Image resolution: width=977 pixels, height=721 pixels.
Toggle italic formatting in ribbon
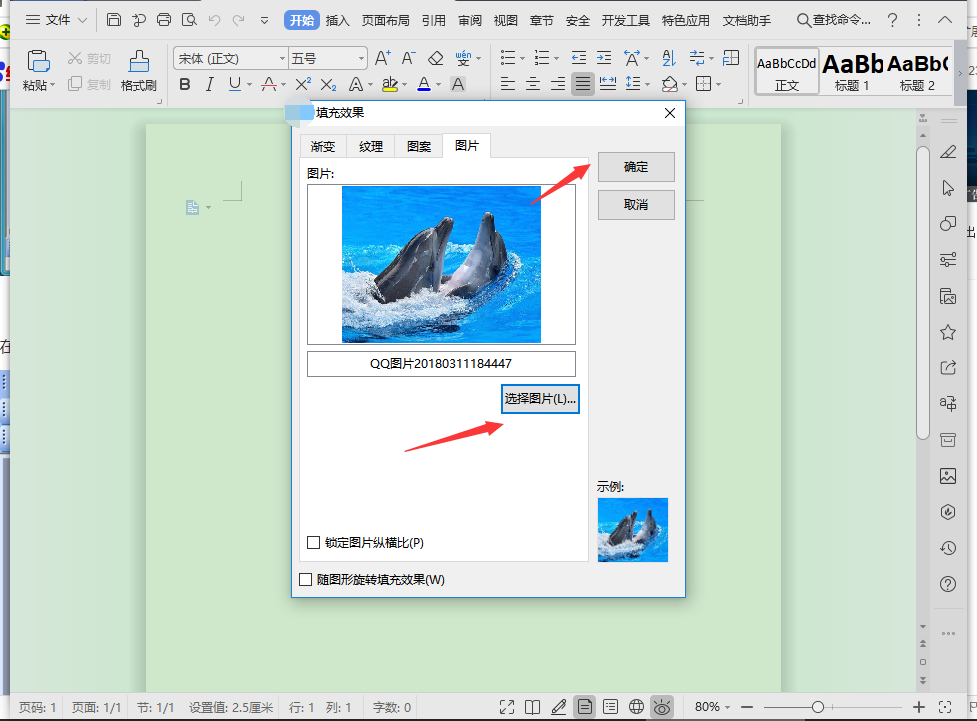pyautogui.click(x=209, y=85)
